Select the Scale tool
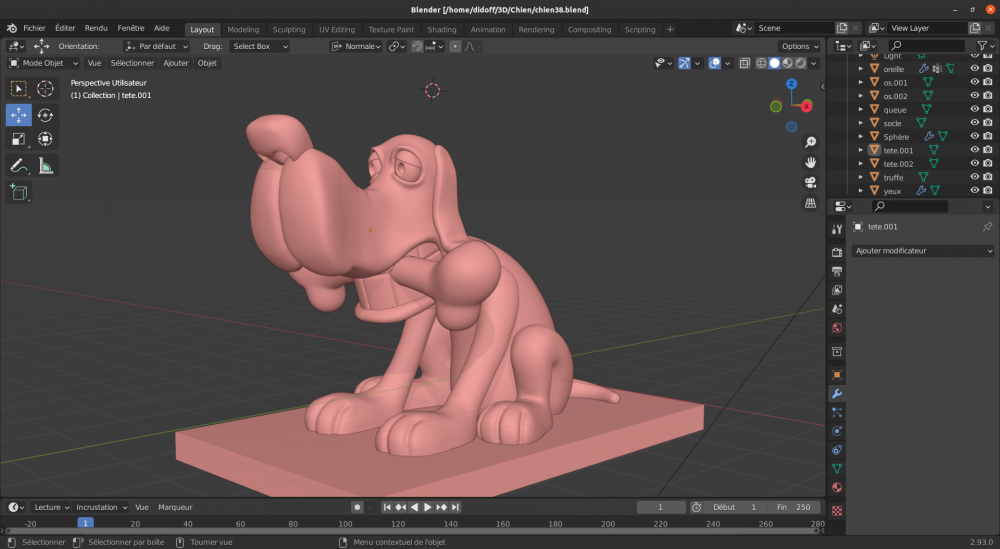 [x=18, y=139]
